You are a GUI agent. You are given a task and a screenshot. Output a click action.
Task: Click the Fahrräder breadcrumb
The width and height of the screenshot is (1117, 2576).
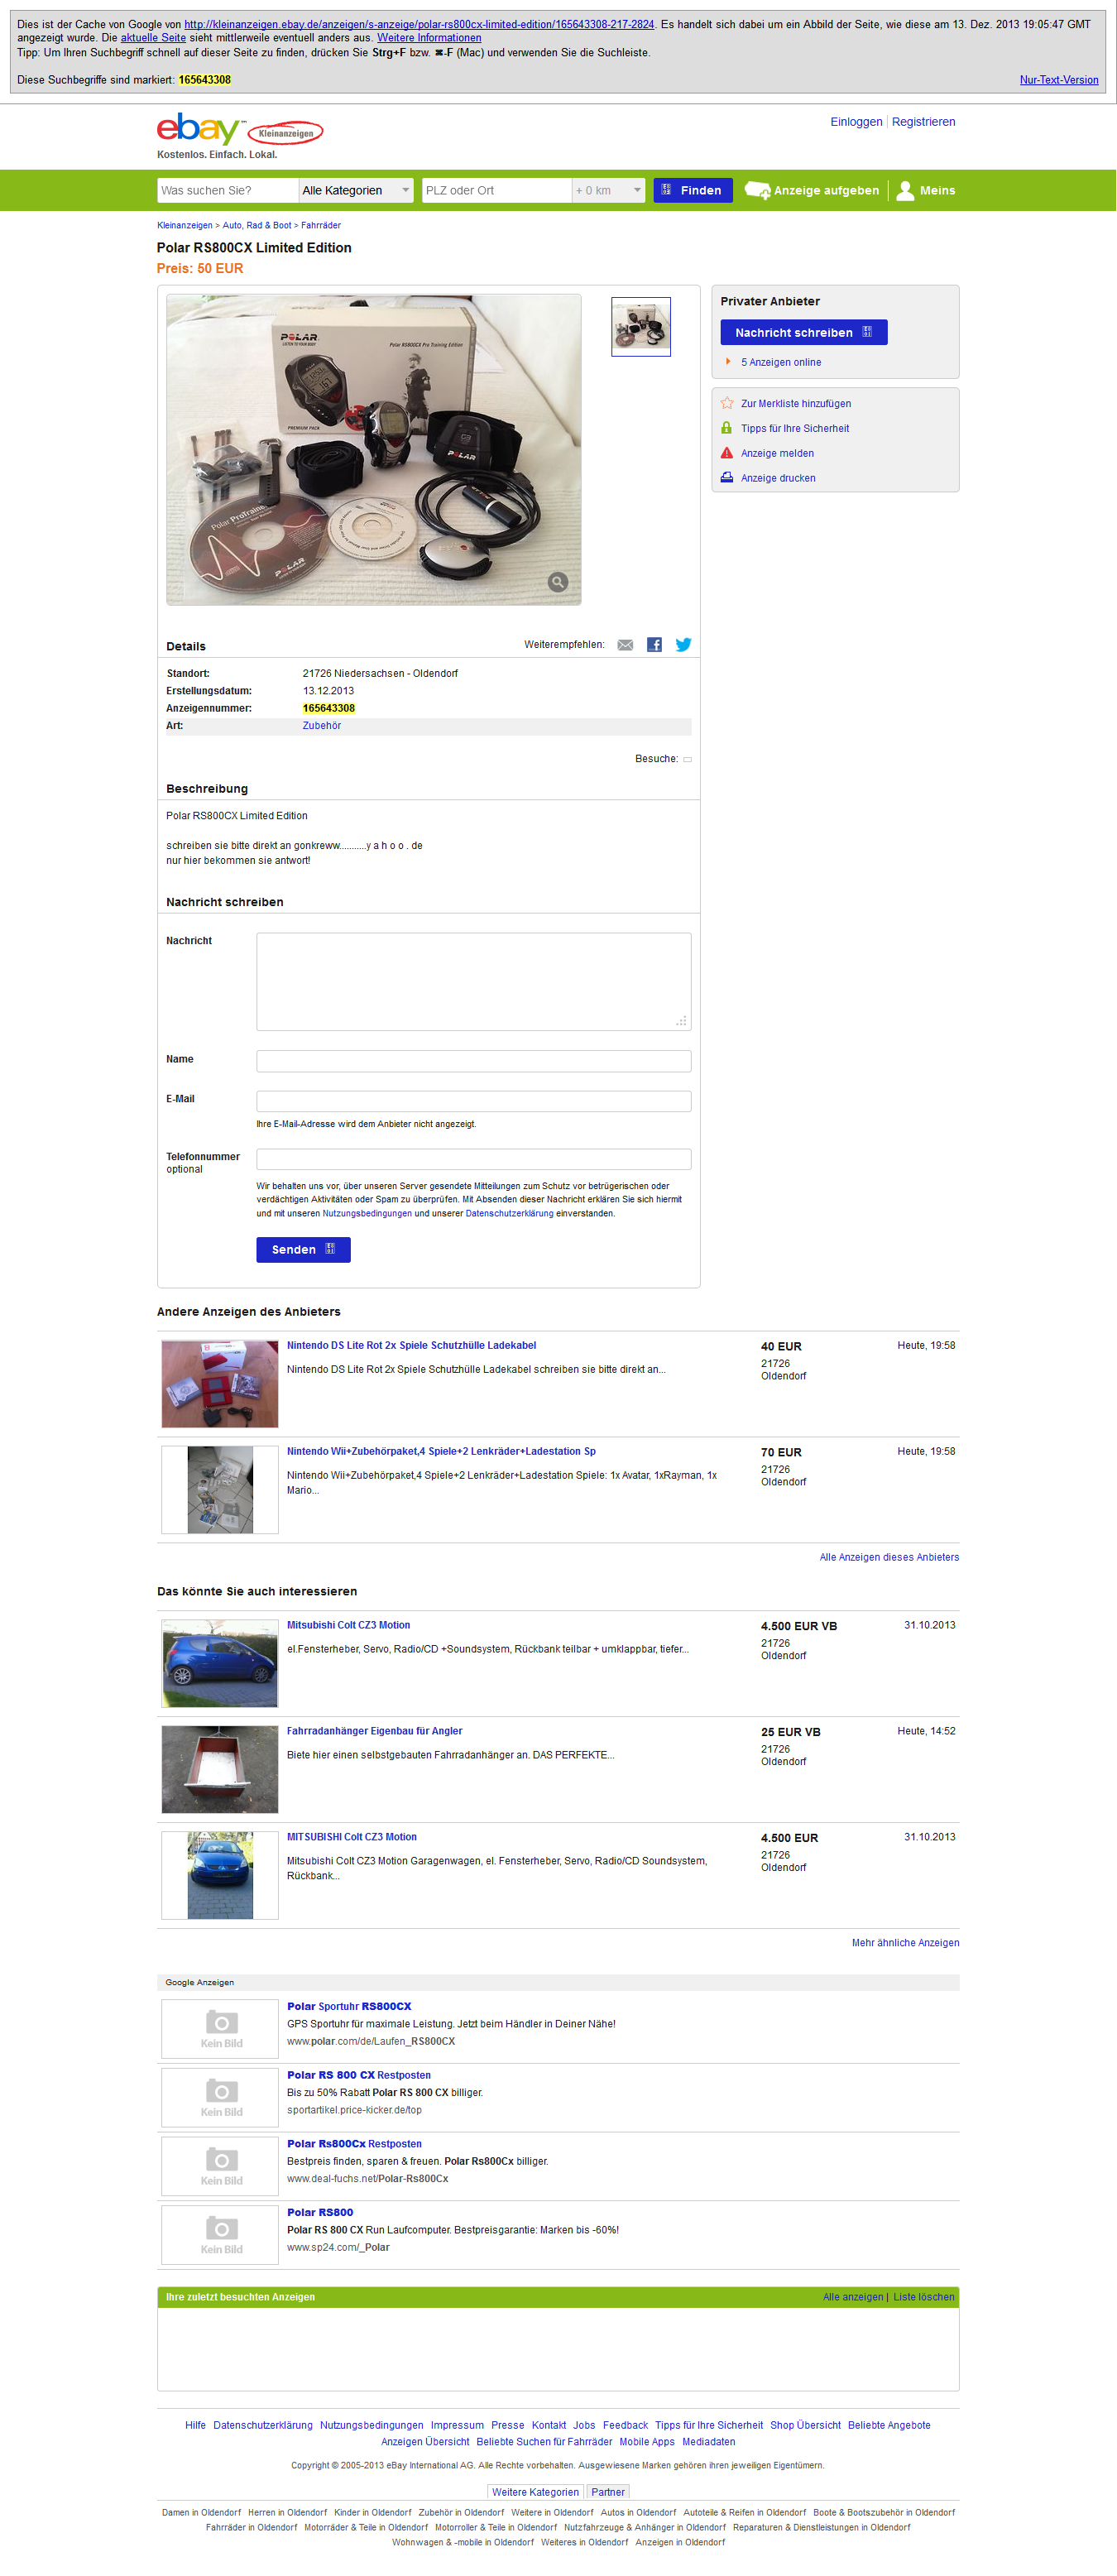321,225
